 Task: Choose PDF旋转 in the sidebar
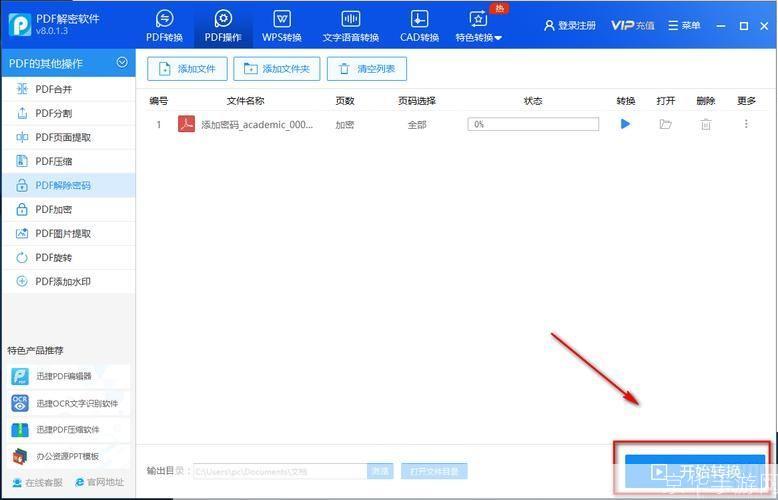[x=68, y=257]
